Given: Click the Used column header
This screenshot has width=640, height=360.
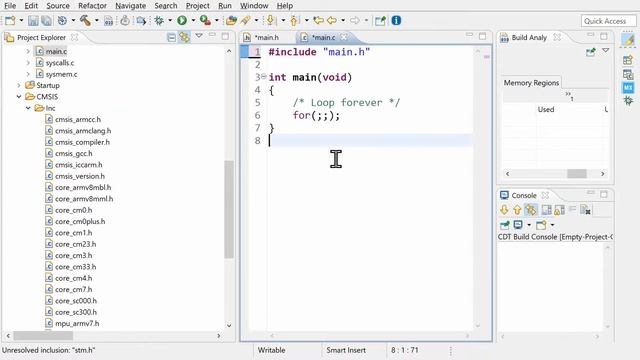Looking at the screenshot, I should tap(546, 109).
